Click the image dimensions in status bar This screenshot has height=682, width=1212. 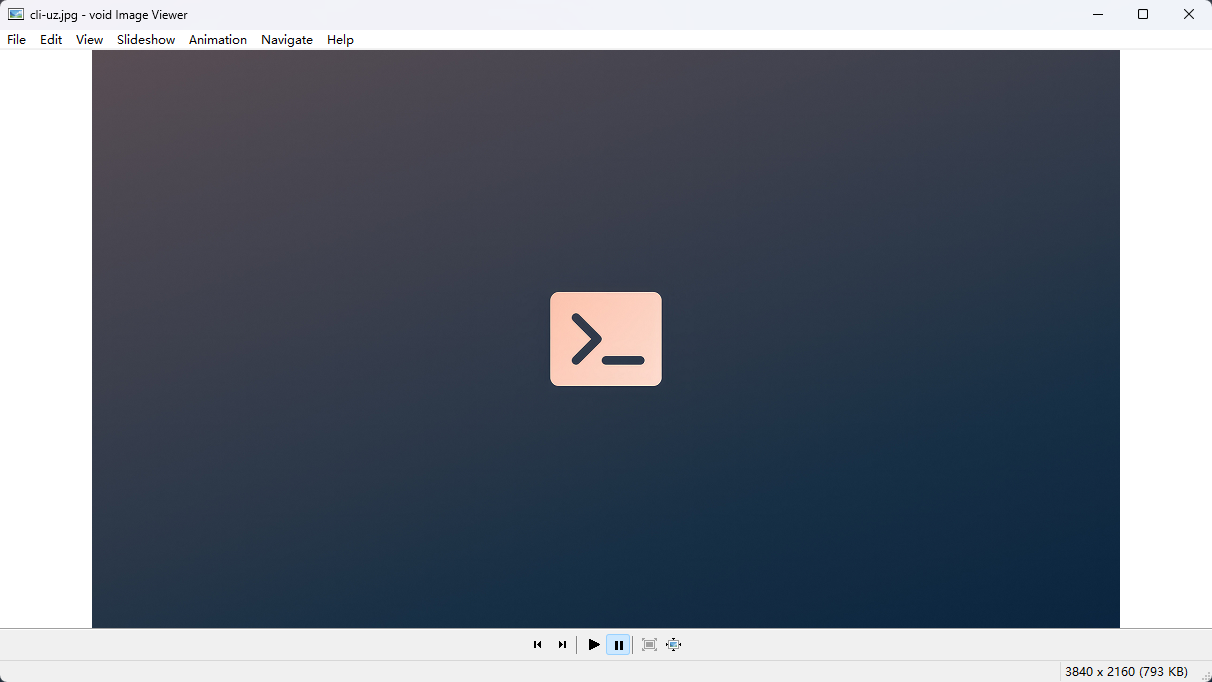coord(1126,672)
